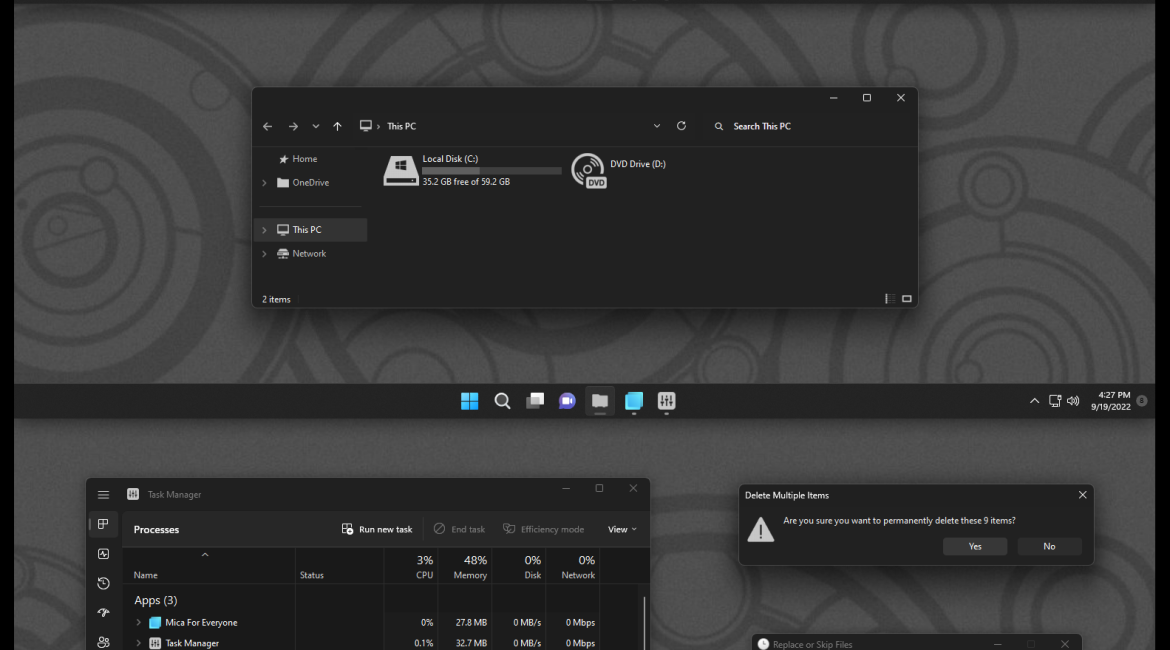This screenshot has width=1170, height=650.
Task: Select Home in the navigation pane
Action: (x=304, y=159)
